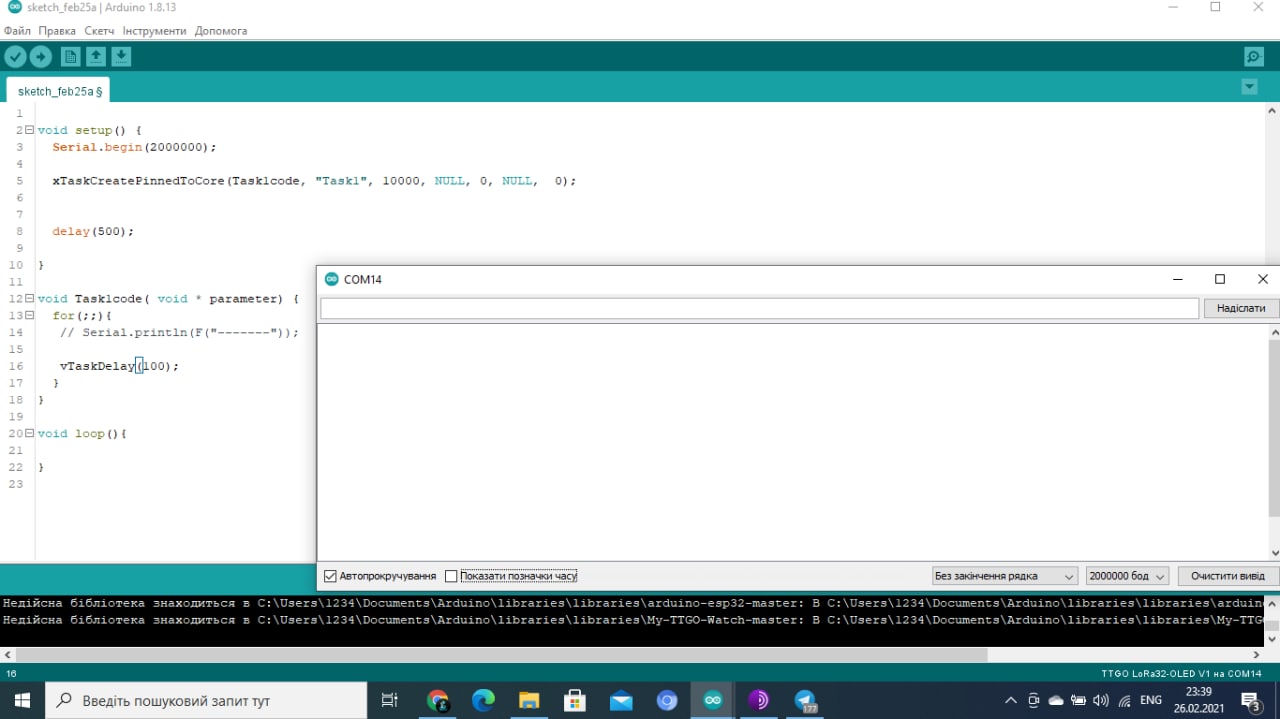This screenshot has height=719, width=1280.
Task: Open the Інструменти menu
Action: point(154,31)
